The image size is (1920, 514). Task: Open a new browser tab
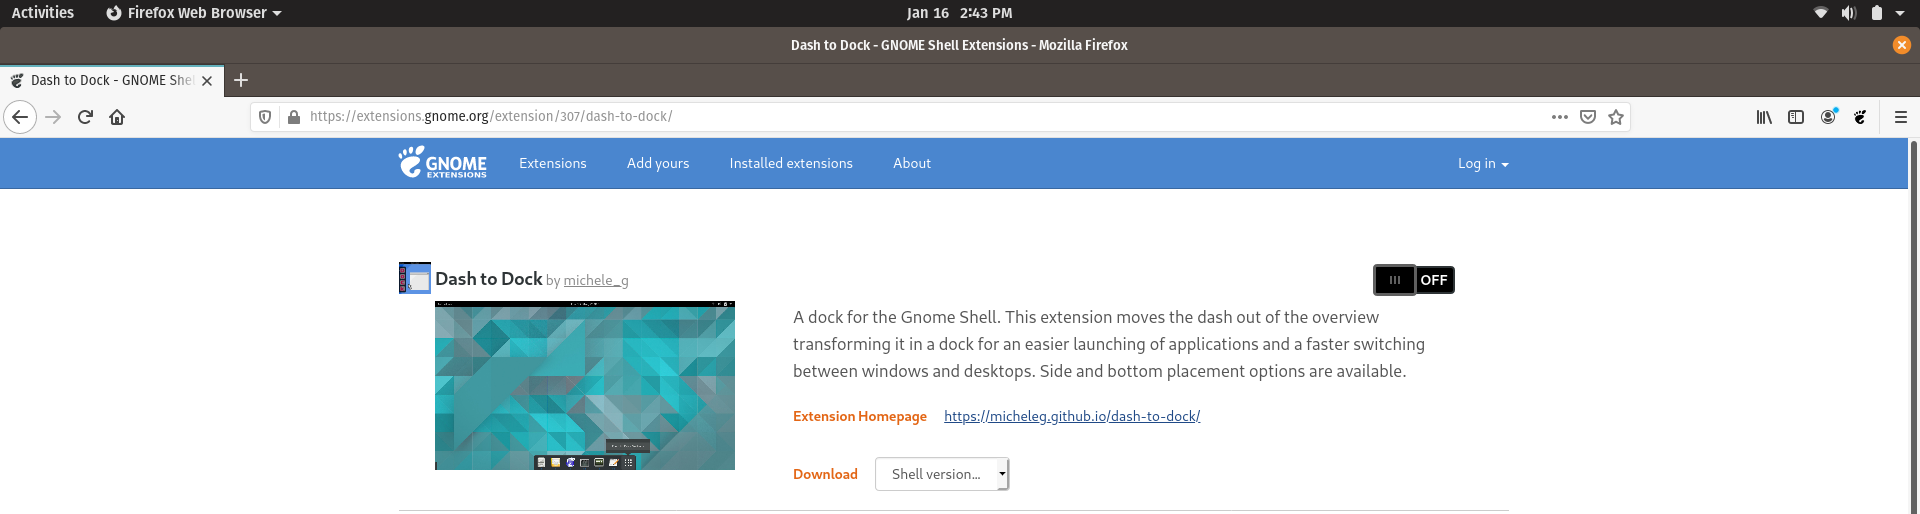[x=241, y=80]
